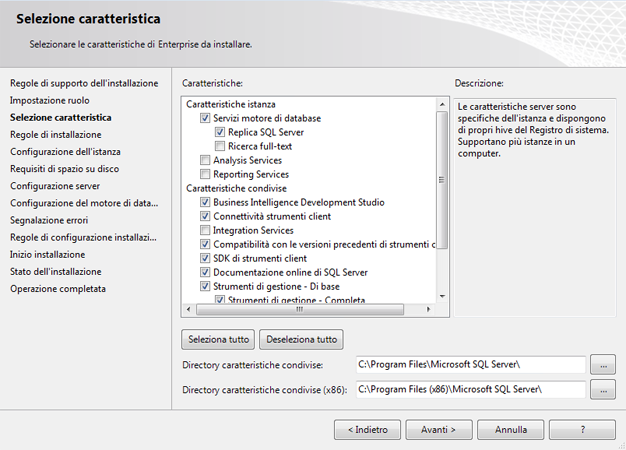Viewport: 626px width, 450px height.
Task: Click the Caratteristiche condivise group header
Action: (x=236, y=188)
